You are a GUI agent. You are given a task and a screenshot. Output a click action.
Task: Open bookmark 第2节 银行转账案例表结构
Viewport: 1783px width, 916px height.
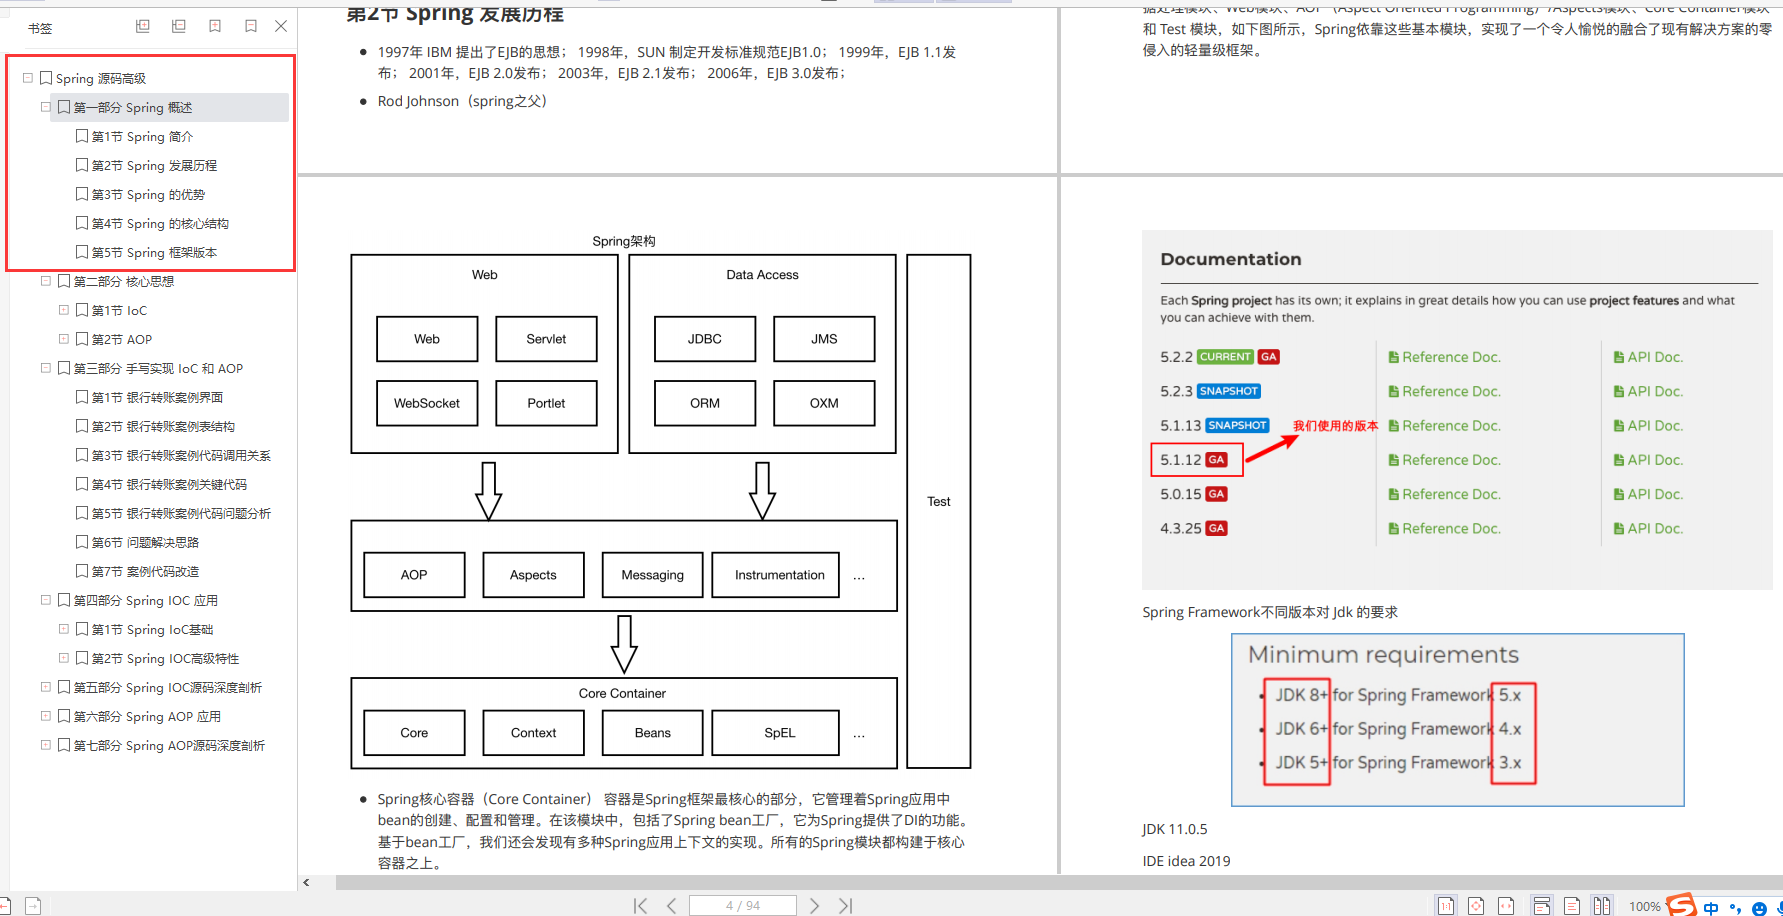[x=163, y=426]
